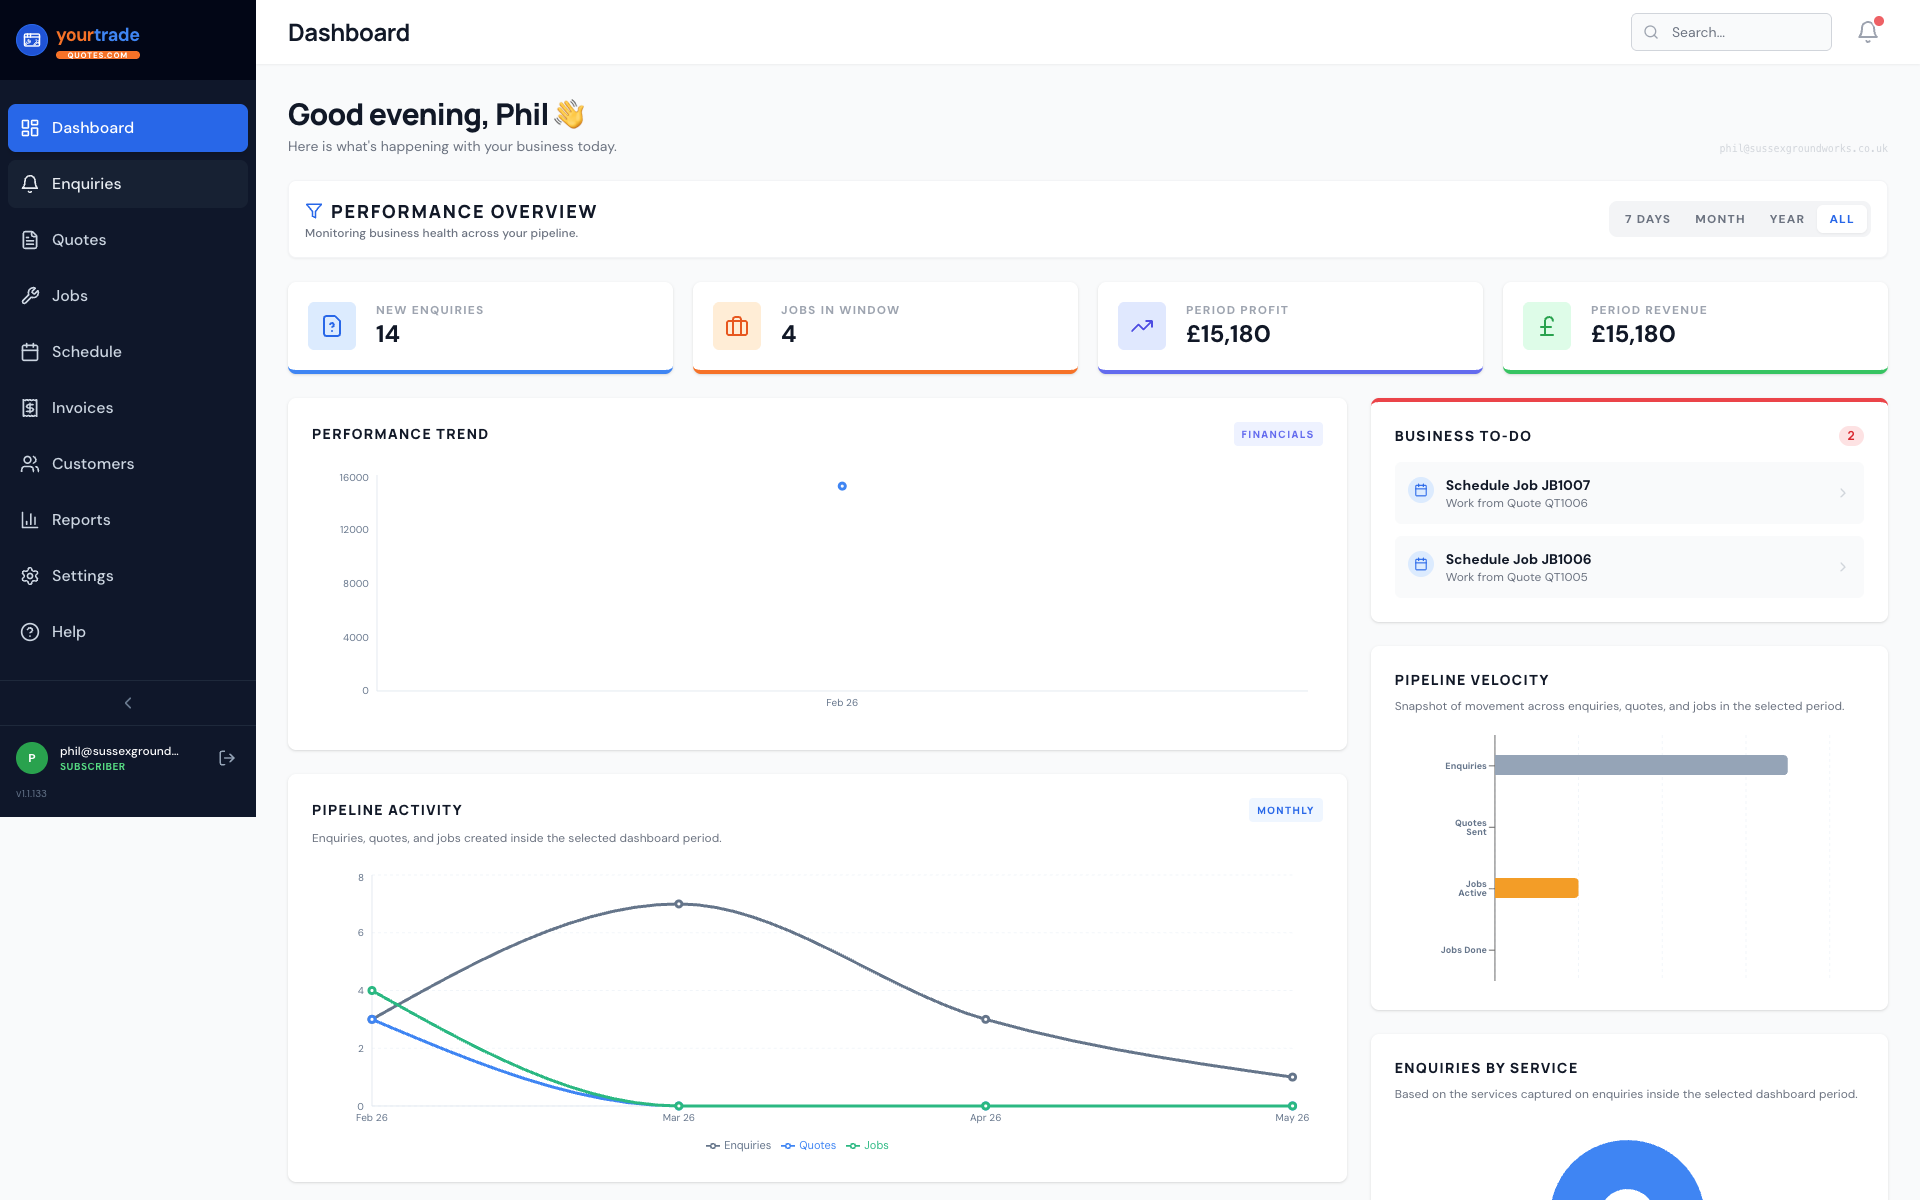1920x1200 pixels.
Task: Click the Invoices receipt icon in sidebar
Action: tap(30, 408)
